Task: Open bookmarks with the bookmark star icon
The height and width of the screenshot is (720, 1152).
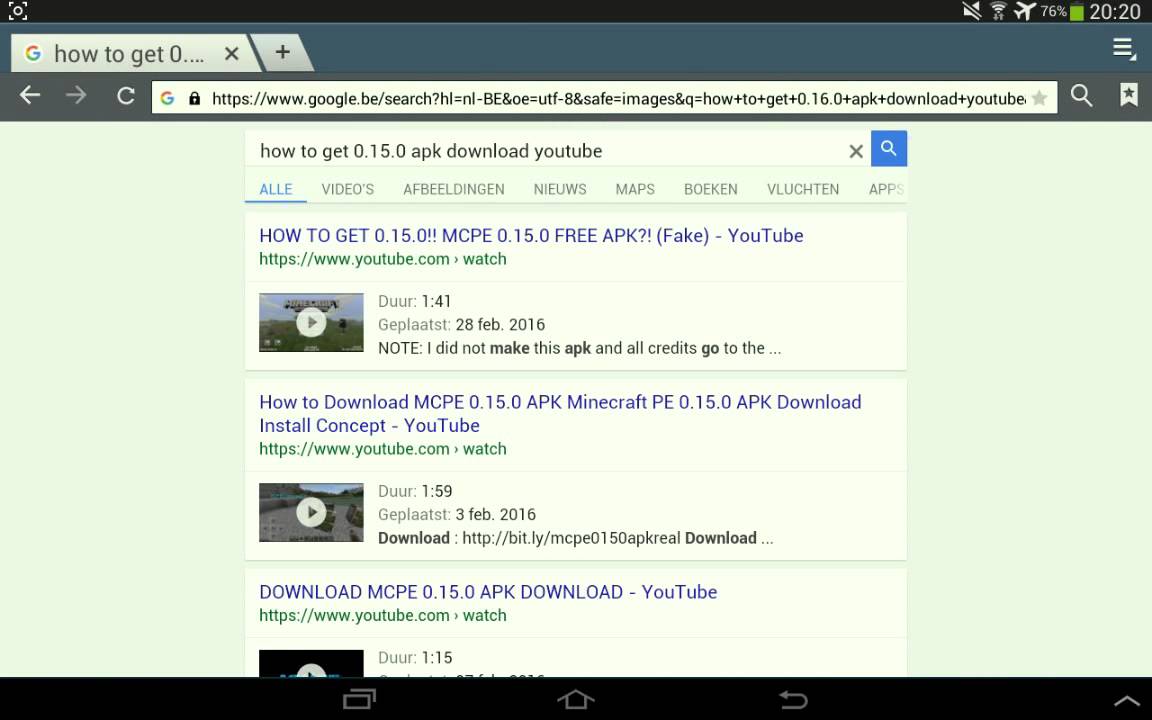Action: 1128,95
